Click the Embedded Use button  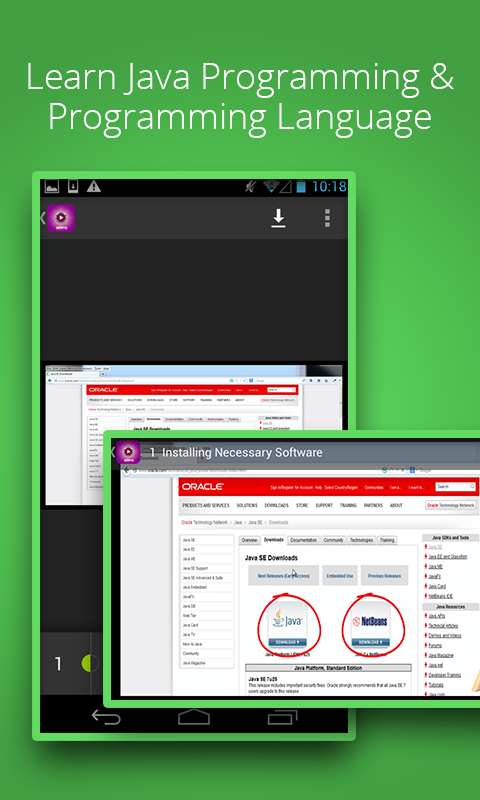click(x=340, y=576)
